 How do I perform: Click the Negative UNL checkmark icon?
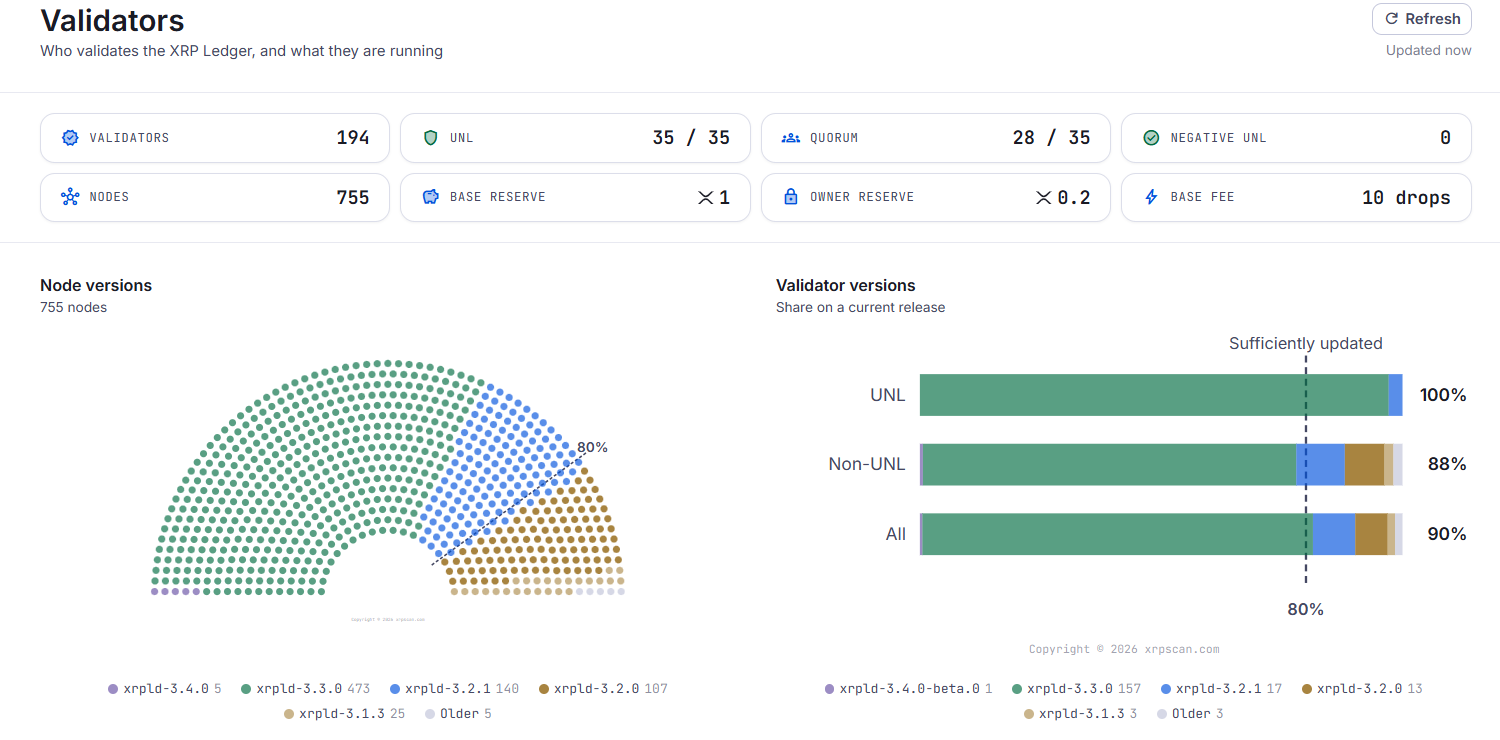pyautogui.click(x=1151, y=138)
